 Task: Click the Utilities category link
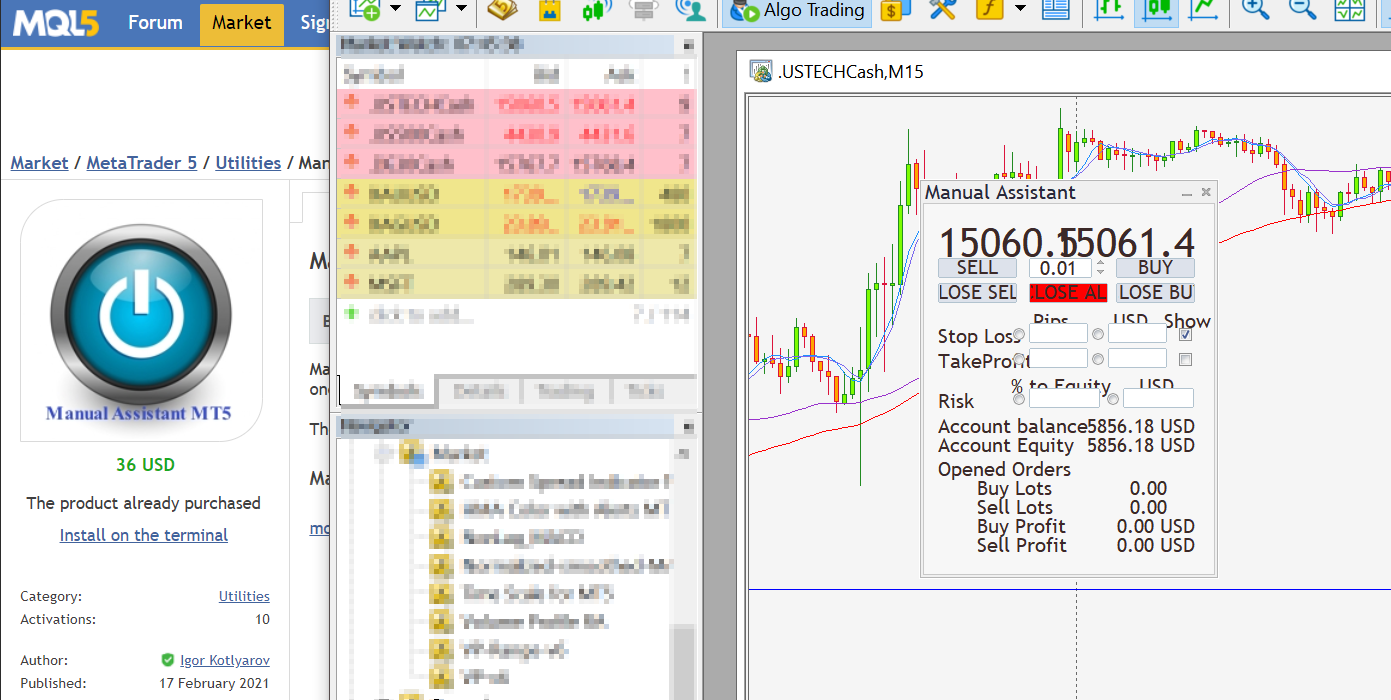pos(244,596)
